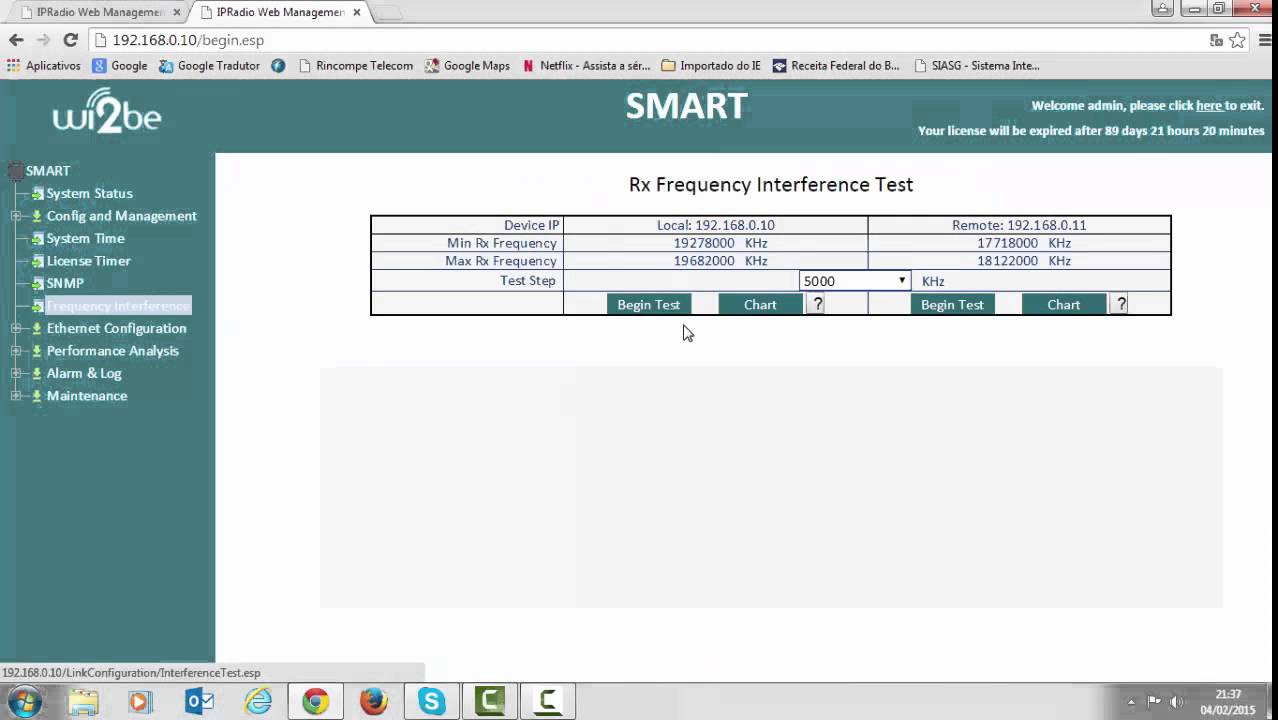
Task: Select the Frequency Interference tree item
Action: 118,306
